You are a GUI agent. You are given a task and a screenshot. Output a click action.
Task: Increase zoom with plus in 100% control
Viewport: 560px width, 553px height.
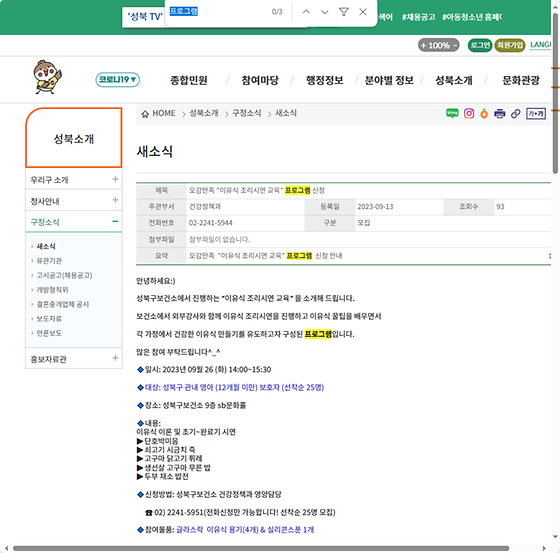click(424, 45)
